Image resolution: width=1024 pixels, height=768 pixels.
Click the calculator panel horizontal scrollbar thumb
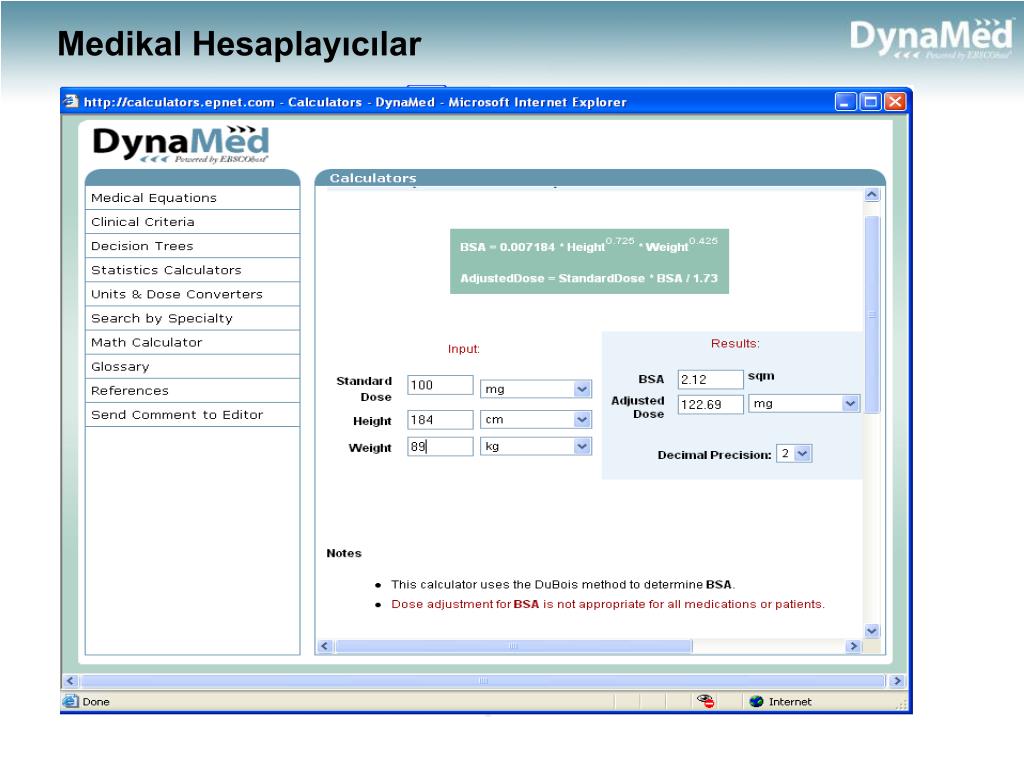click(x=513, y=647)
